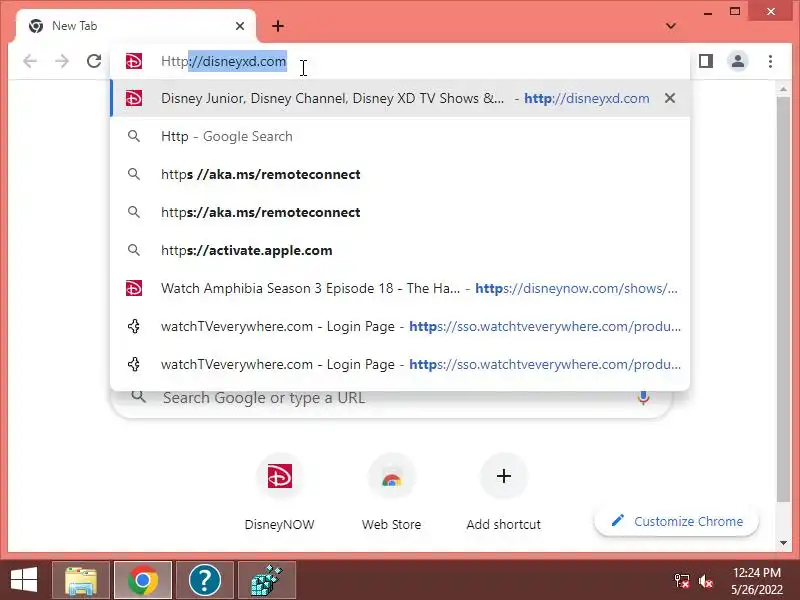Screen dimensions: 800x600
Task: Click the Chrome taskbar icon
Action: pyautogui.click(x=143, y=580)
